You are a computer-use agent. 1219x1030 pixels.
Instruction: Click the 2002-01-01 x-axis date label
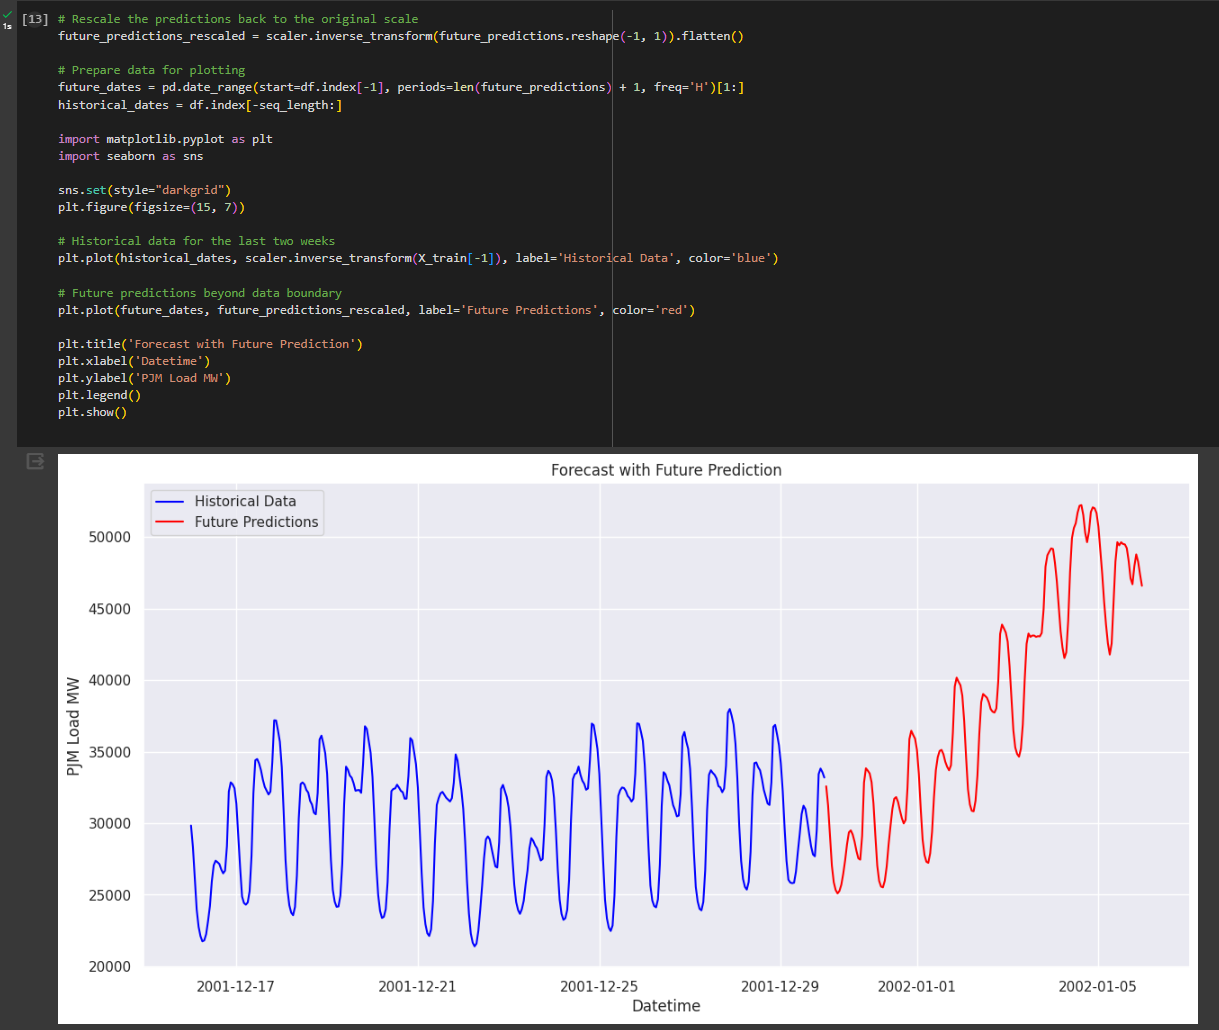[x=916, y=986]
